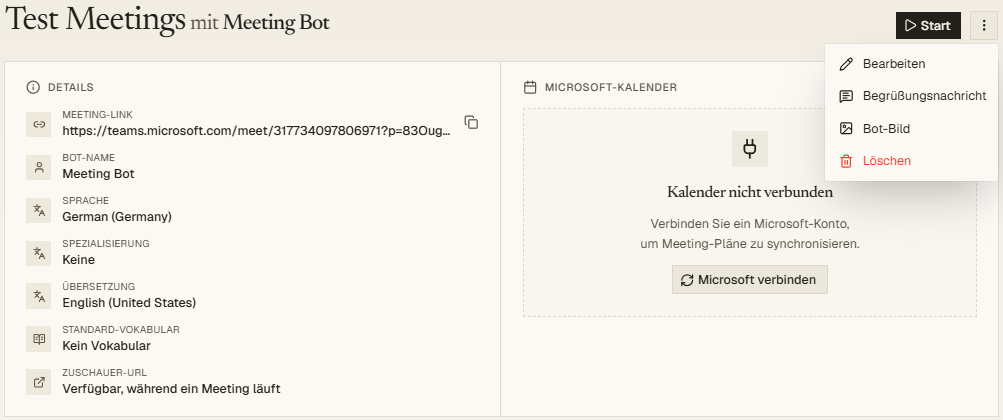Click the Teams meeting URL text
Viewport: 1003px width, 420px height.
click(x=257, y=131)
